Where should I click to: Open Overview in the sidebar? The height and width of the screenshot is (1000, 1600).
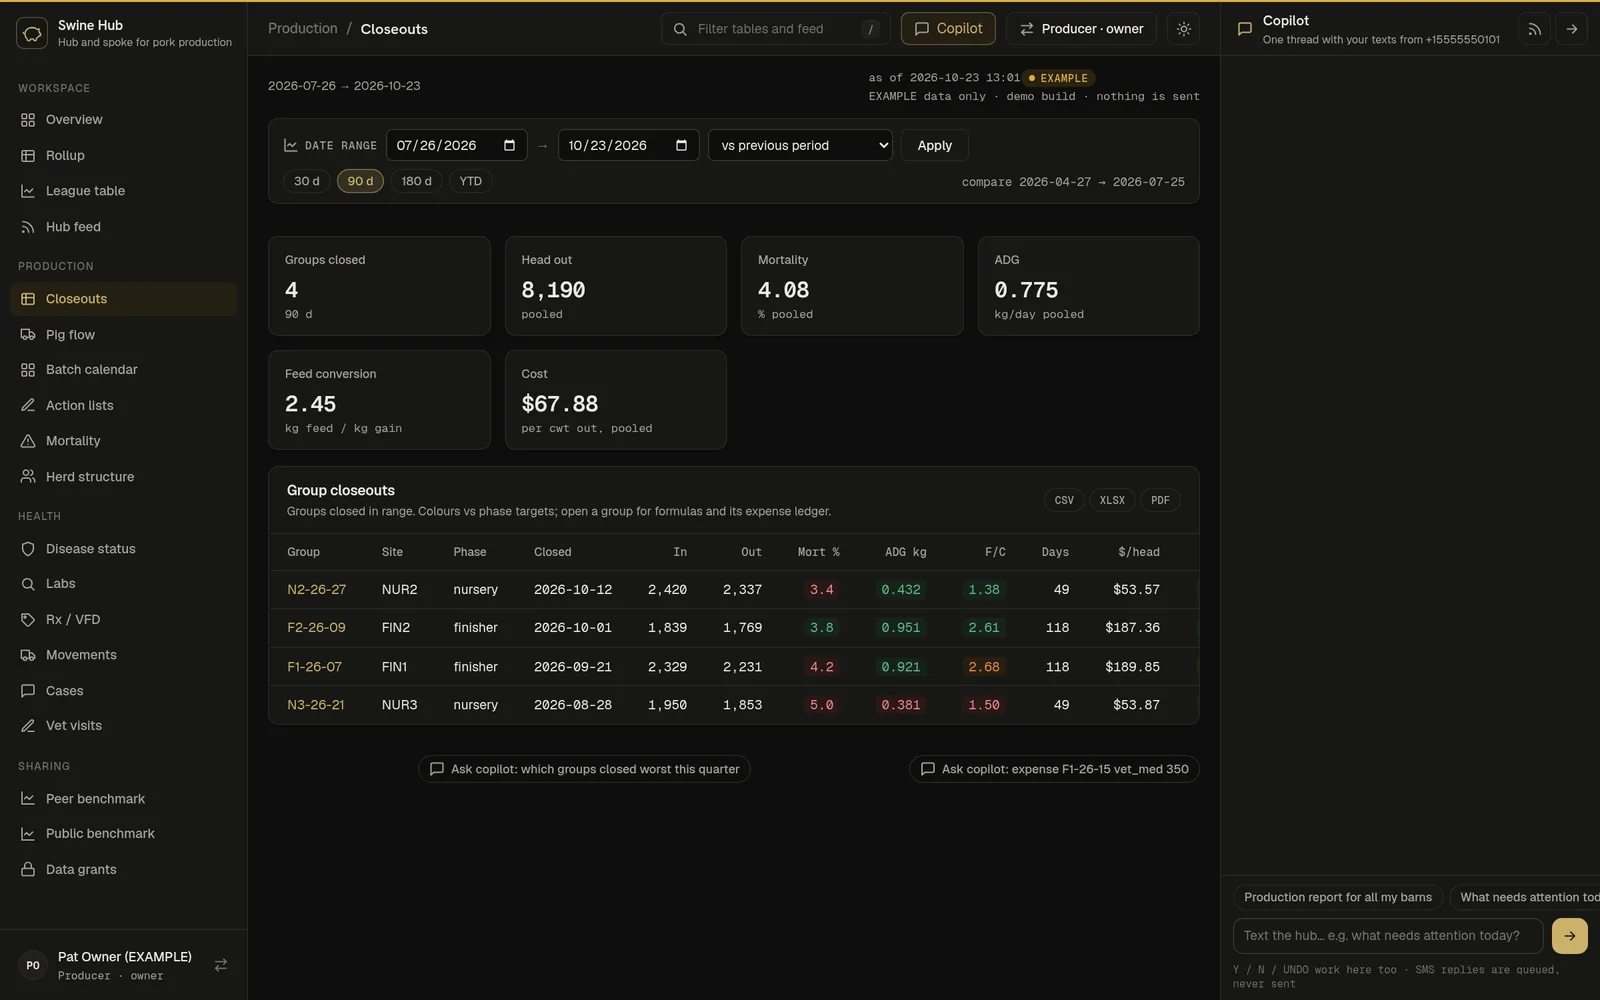124,120
